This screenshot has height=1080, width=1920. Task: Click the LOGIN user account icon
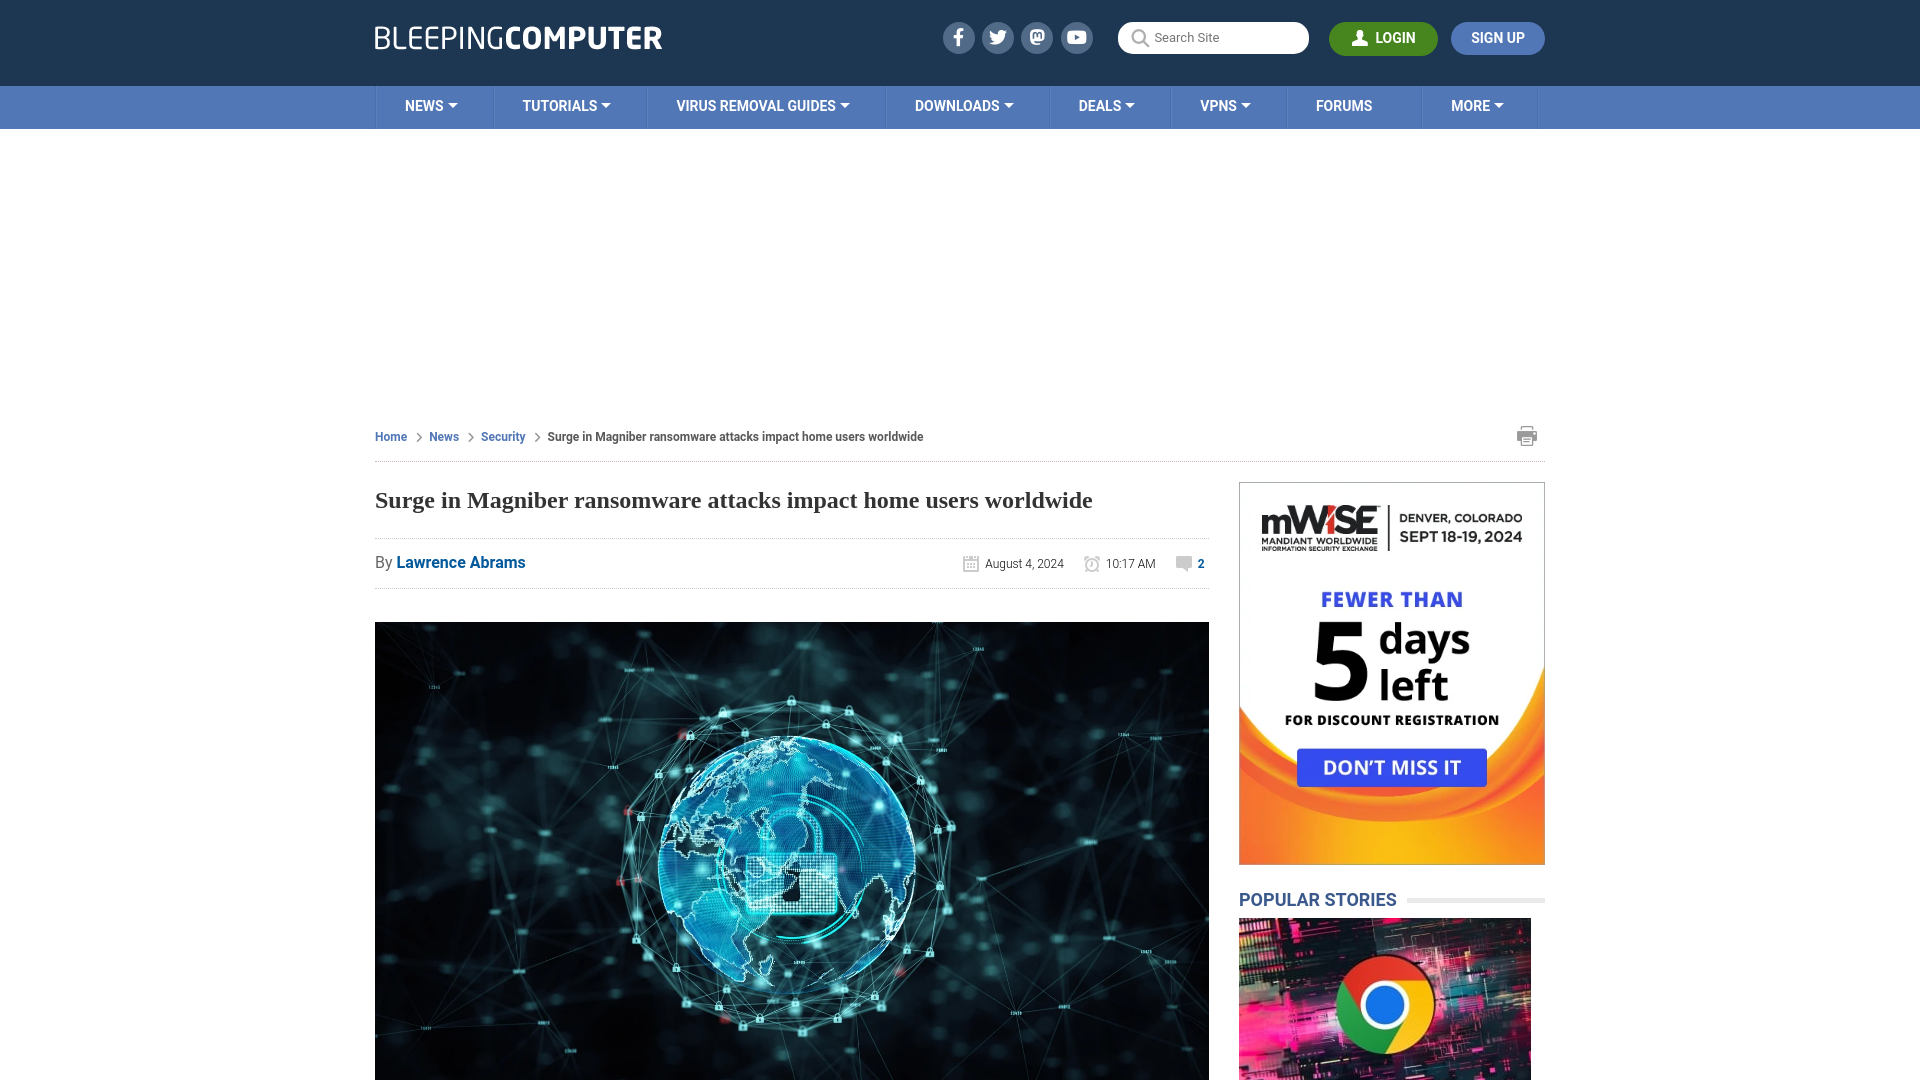[x=1360, y=38]
